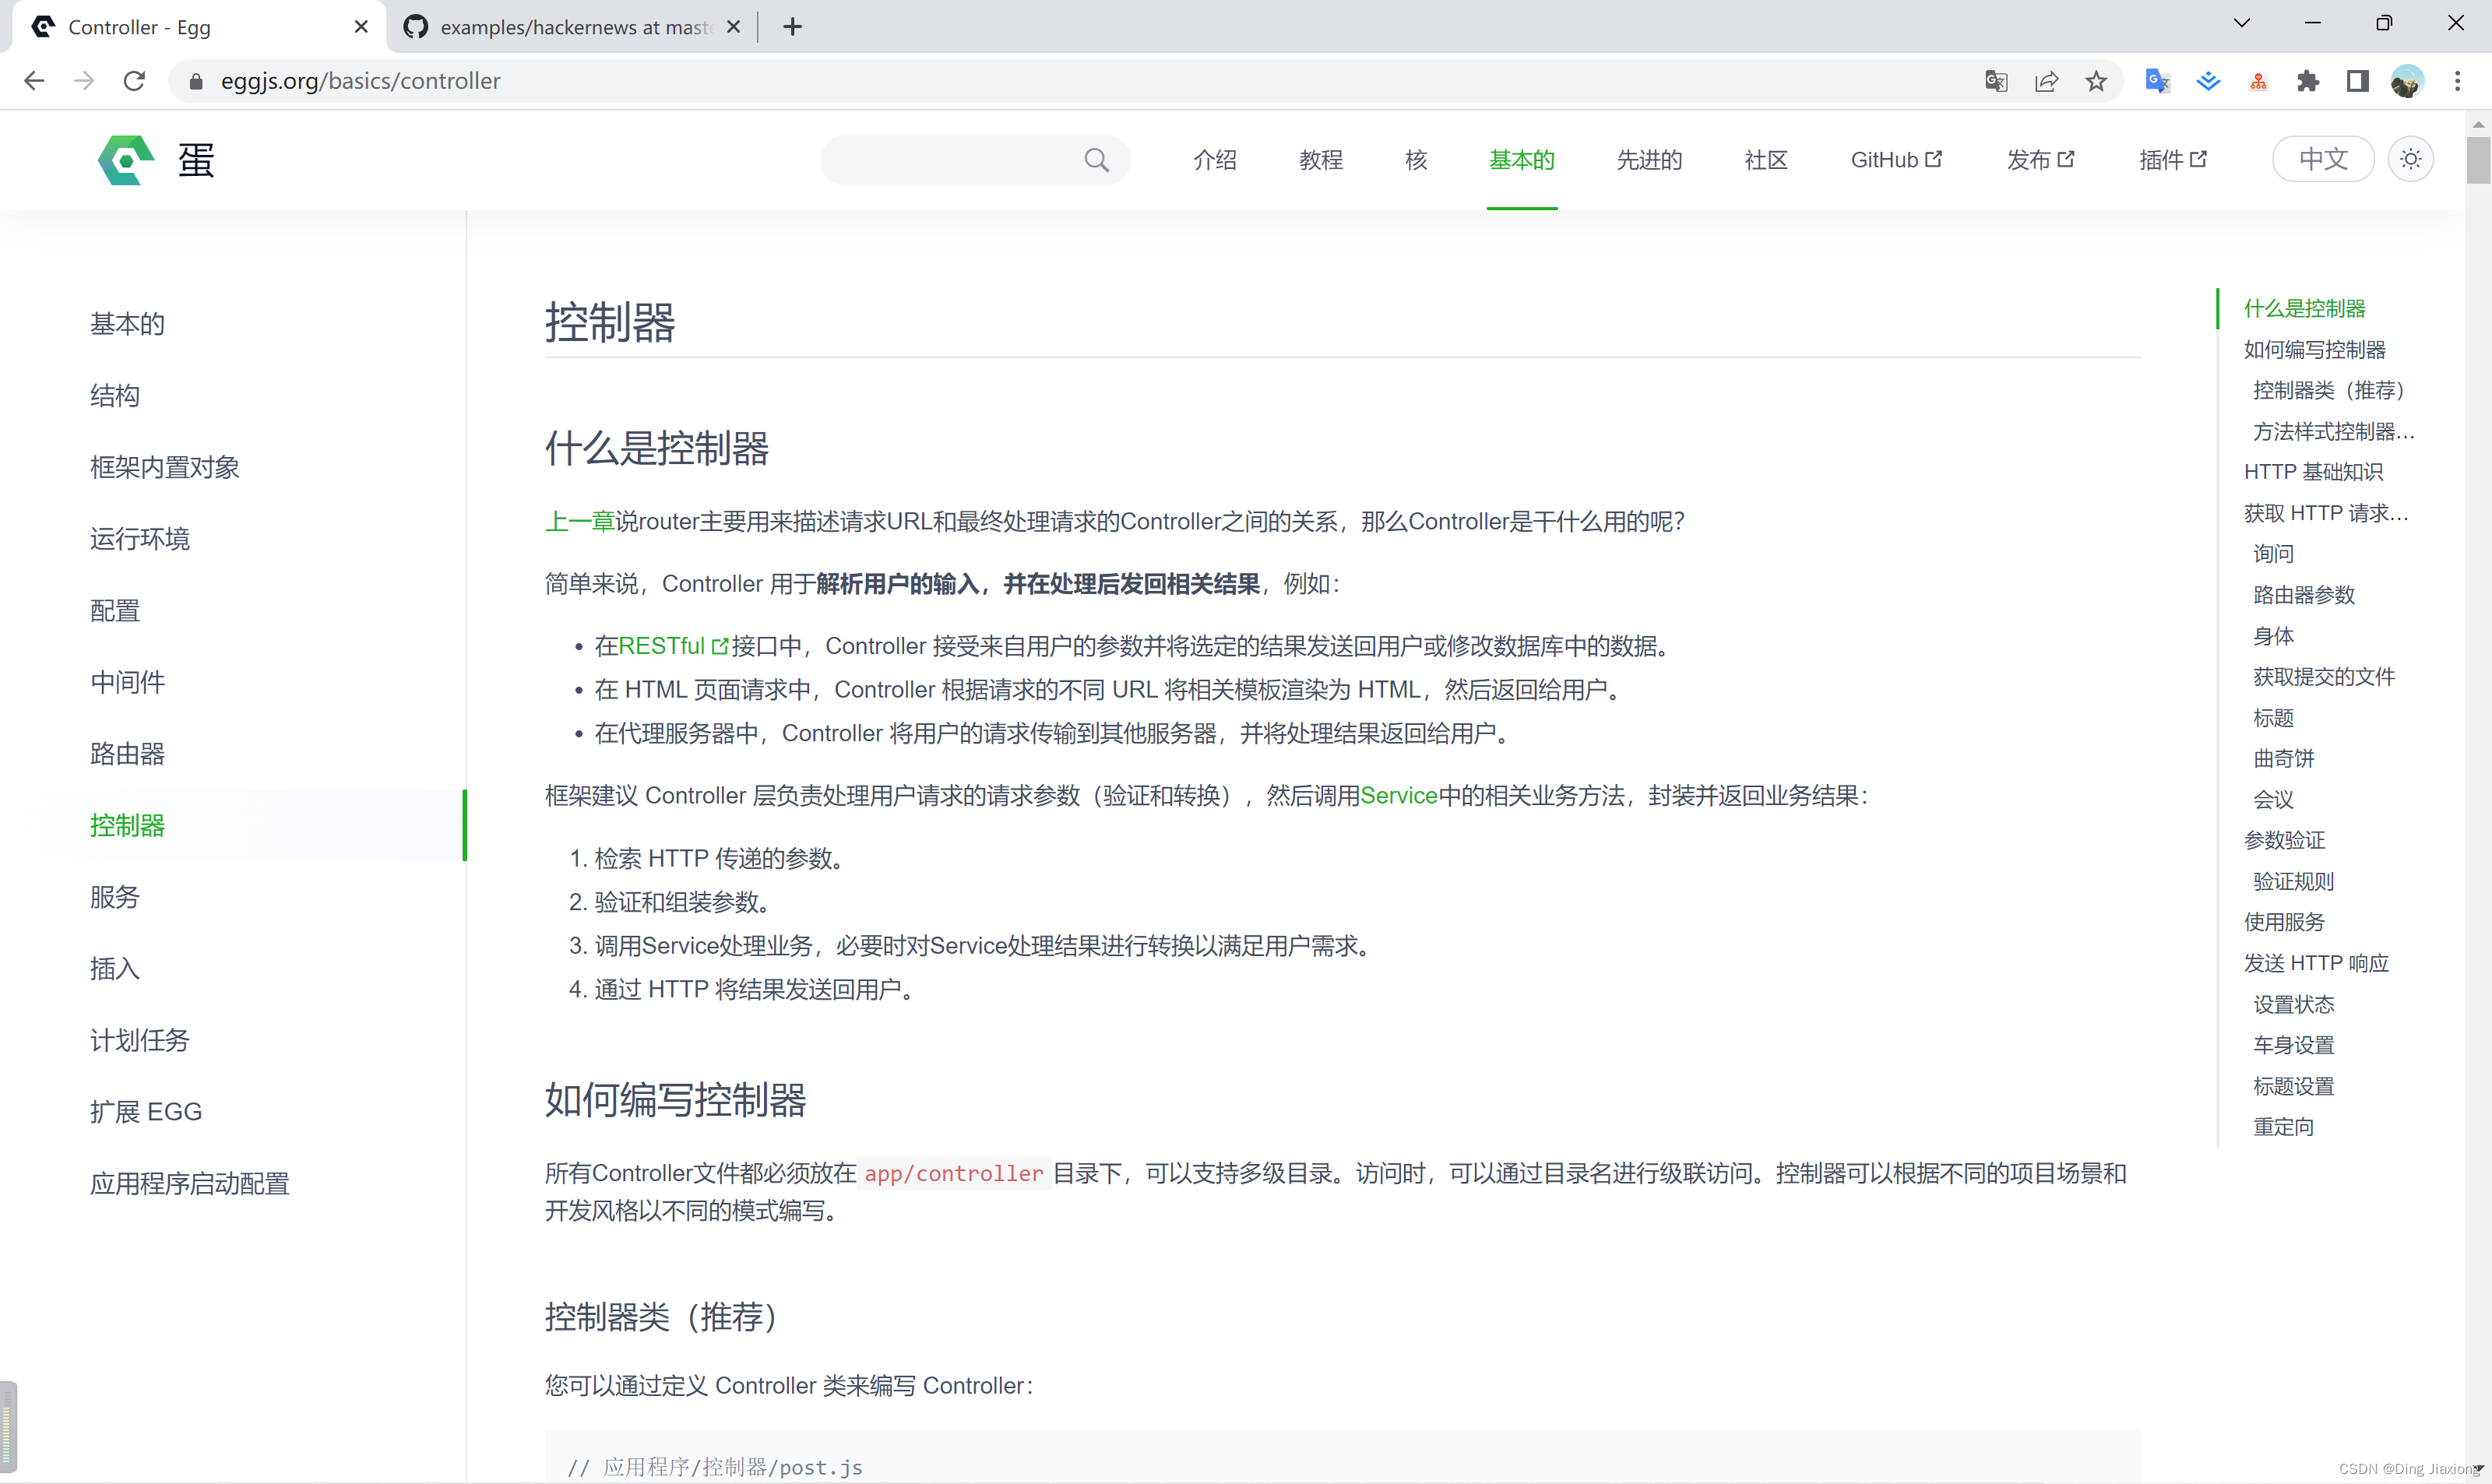Image resolution: width=2492 pixels, height=1484 pixels.
Task: Jump to 路由器参数 in table of contents
Action: click(x=2303, y=595)
